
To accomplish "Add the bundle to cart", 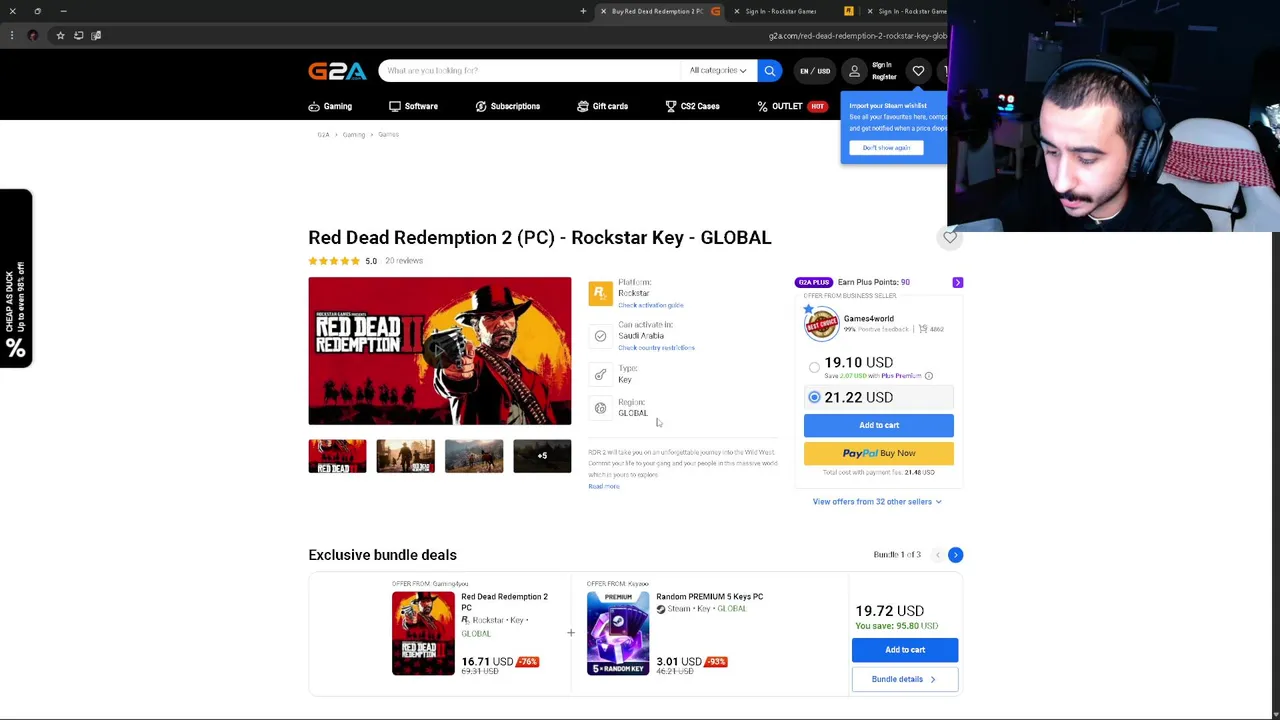I will point(905,650).
